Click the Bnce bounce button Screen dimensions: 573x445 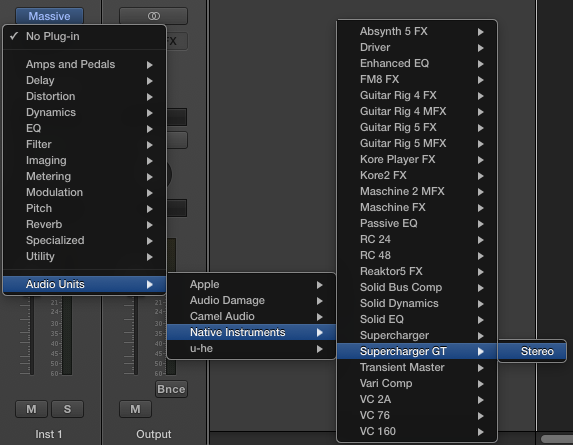tap(171, 389)
